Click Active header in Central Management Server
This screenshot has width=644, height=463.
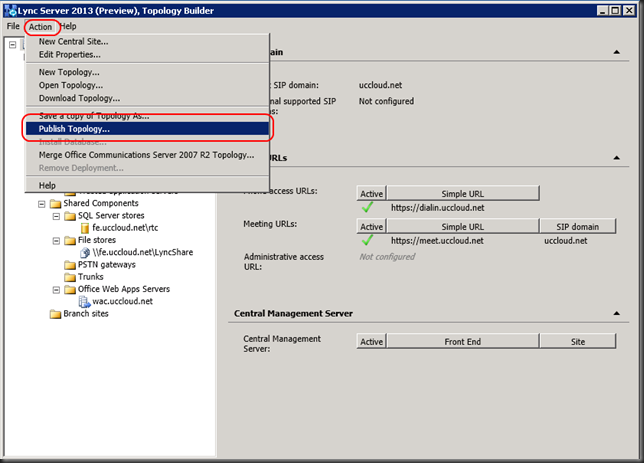point(372,341)
